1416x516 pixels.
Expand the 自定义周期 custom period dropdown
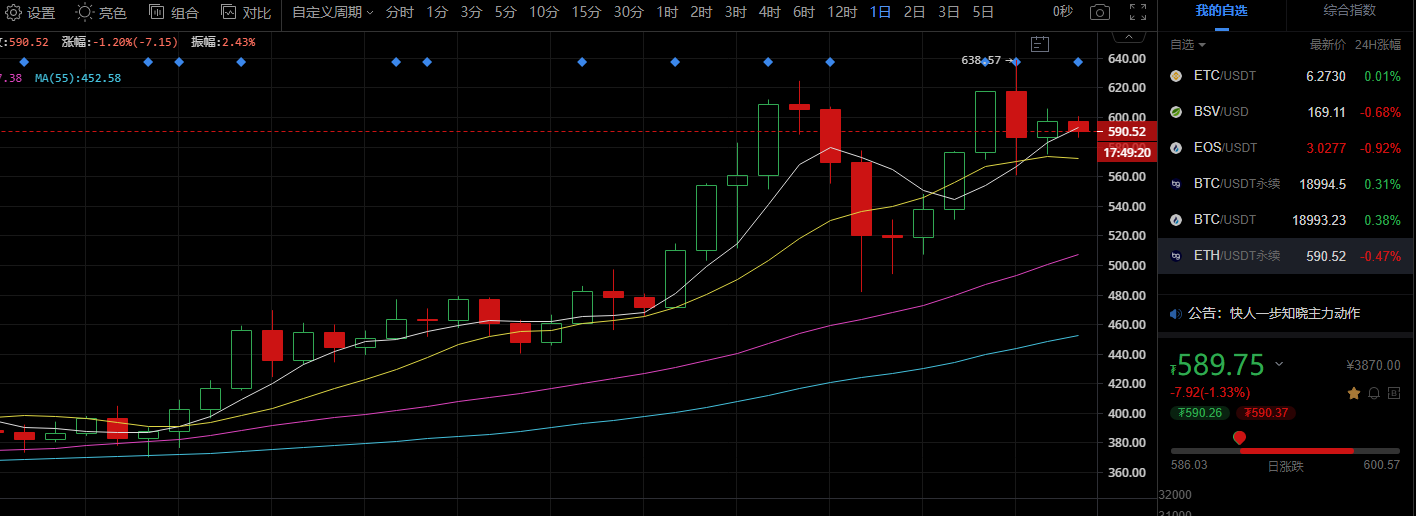333,13
